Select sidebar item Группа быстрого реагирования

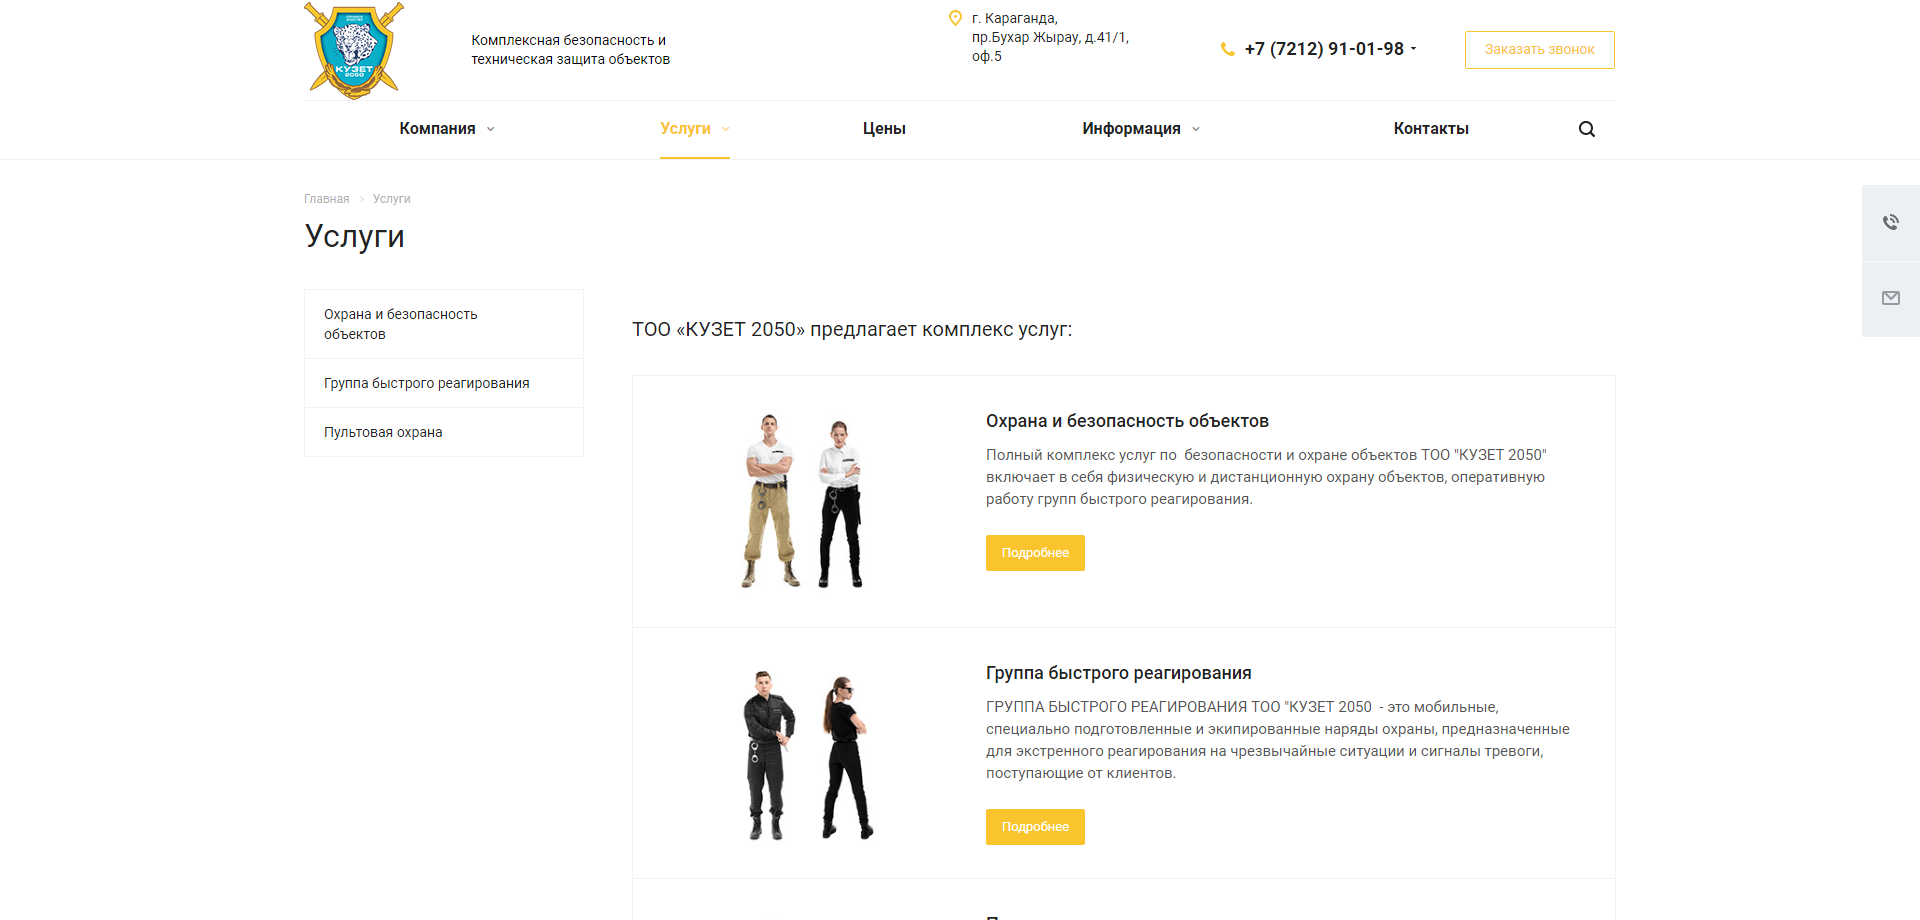(x=444, y=383)
